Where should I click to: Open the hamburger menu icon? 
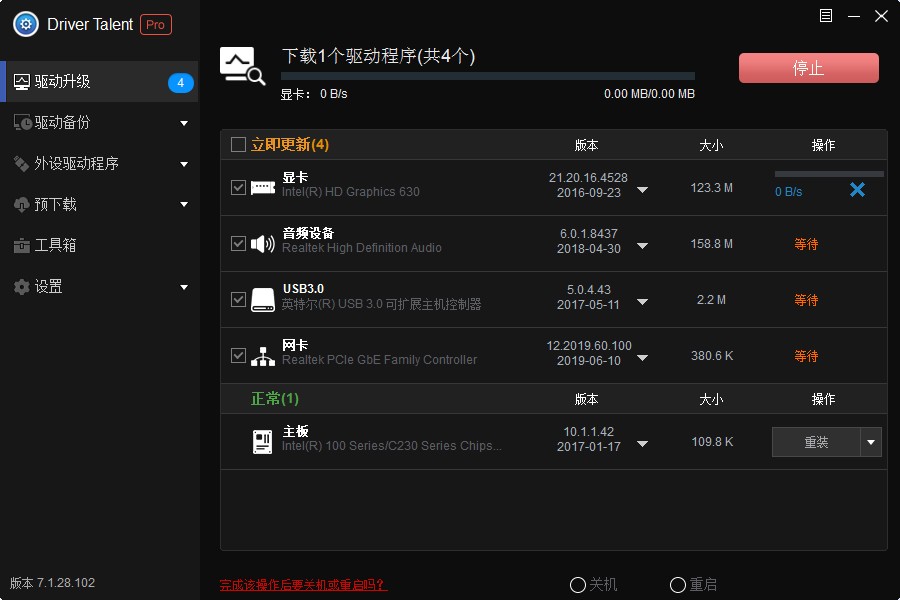coord(825,16)
